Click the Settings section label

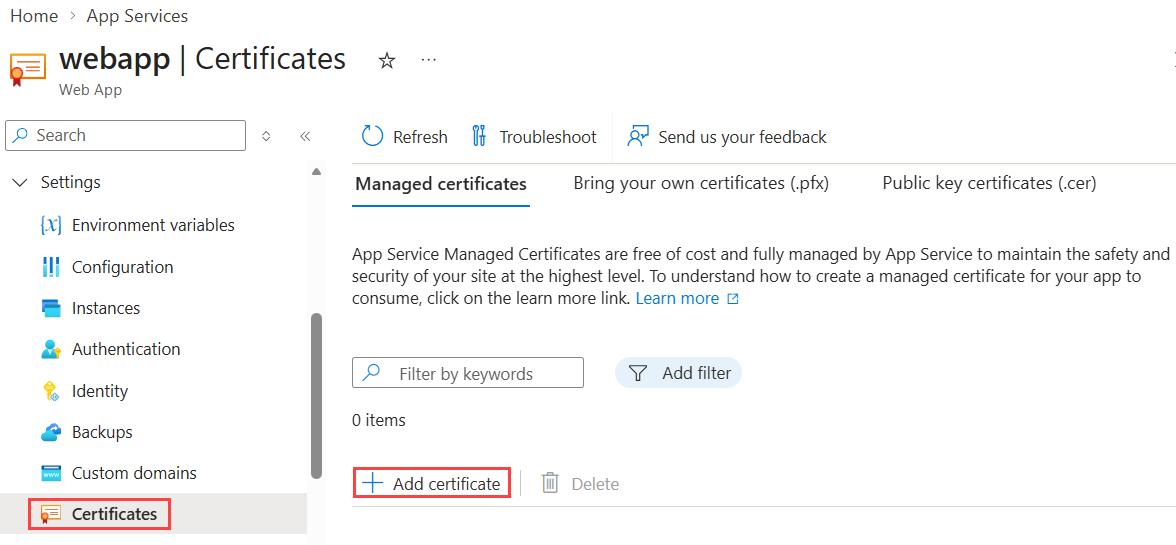(x=70, y=182)
